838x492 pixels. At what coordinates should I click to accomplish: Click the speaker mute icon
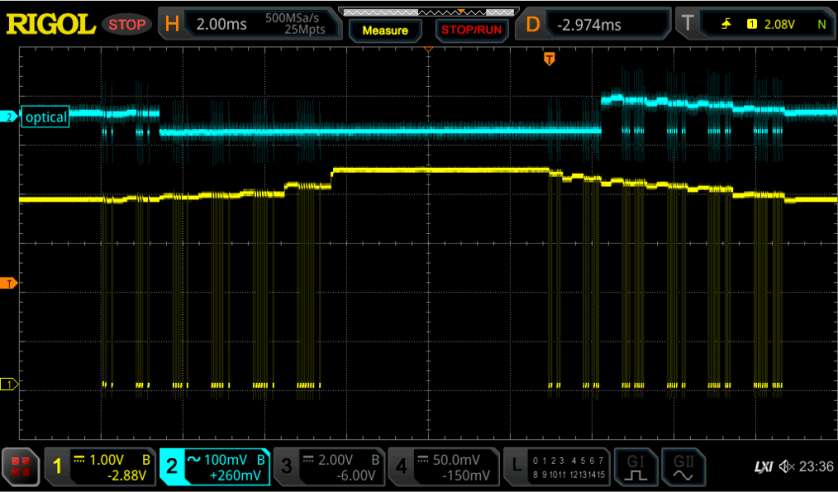pos(787,466)
